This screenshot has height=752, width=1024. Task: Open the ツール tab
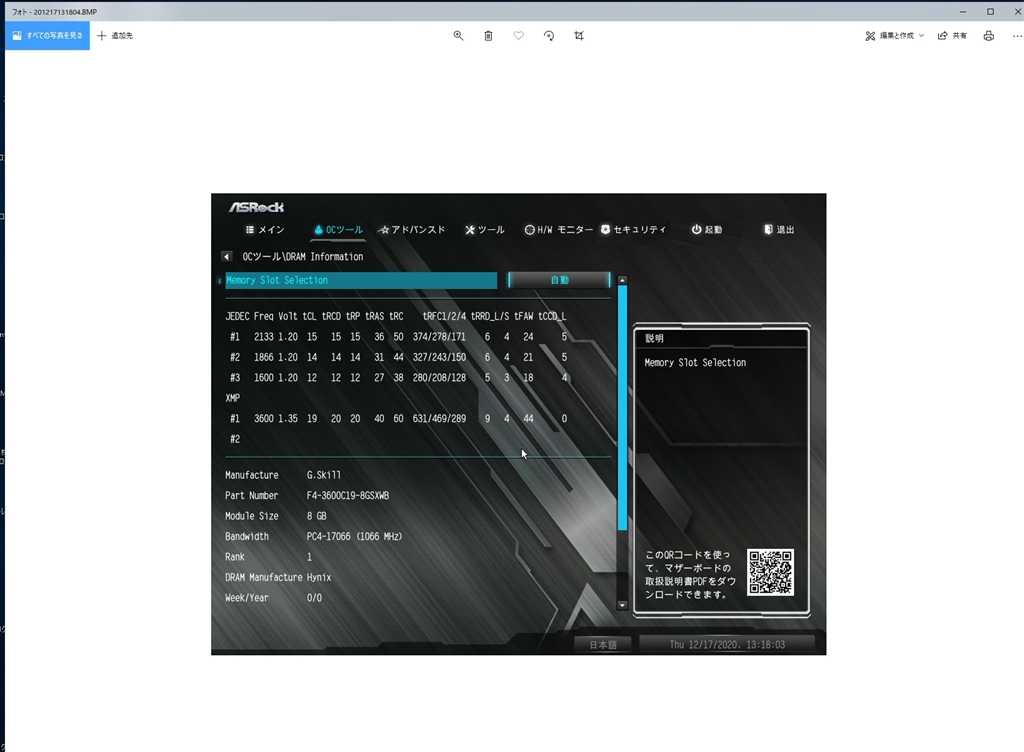click(485, 230)
